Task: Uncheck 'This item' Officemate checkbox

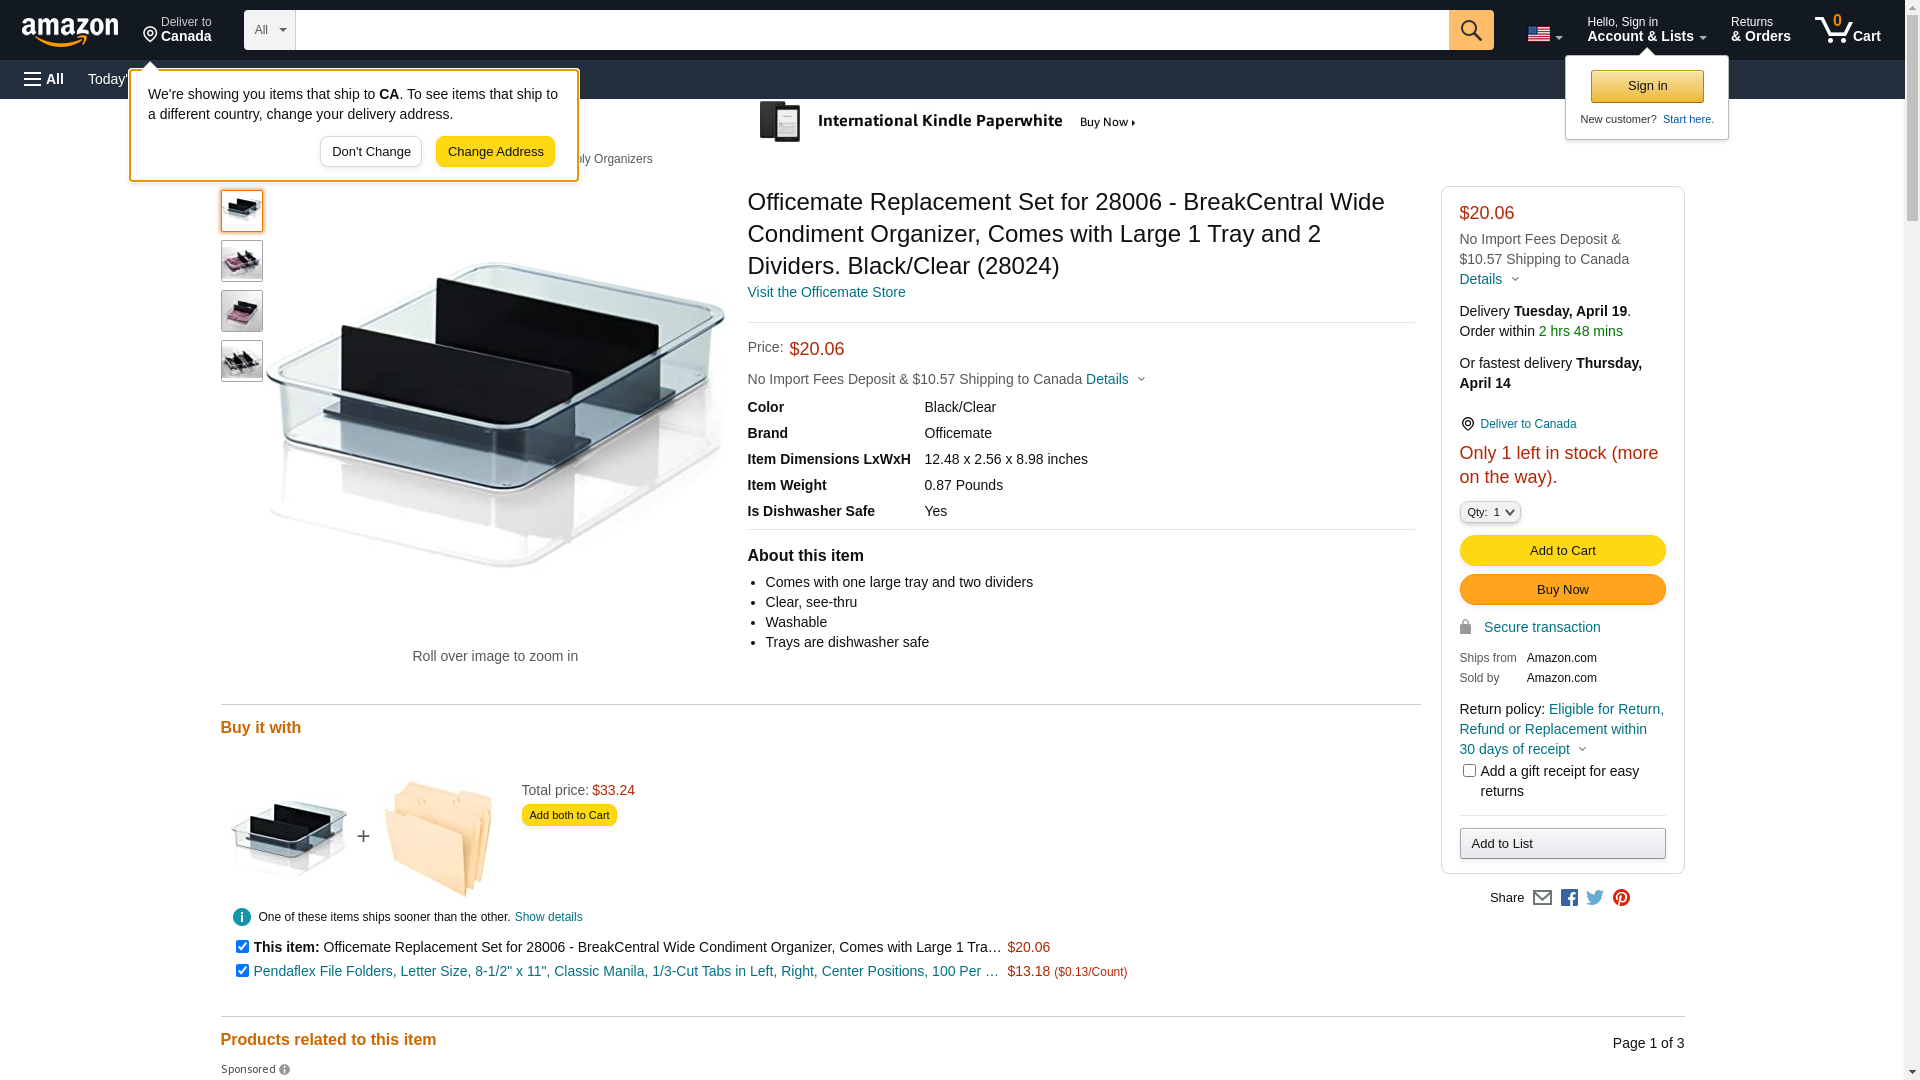Action: point(242,946)
